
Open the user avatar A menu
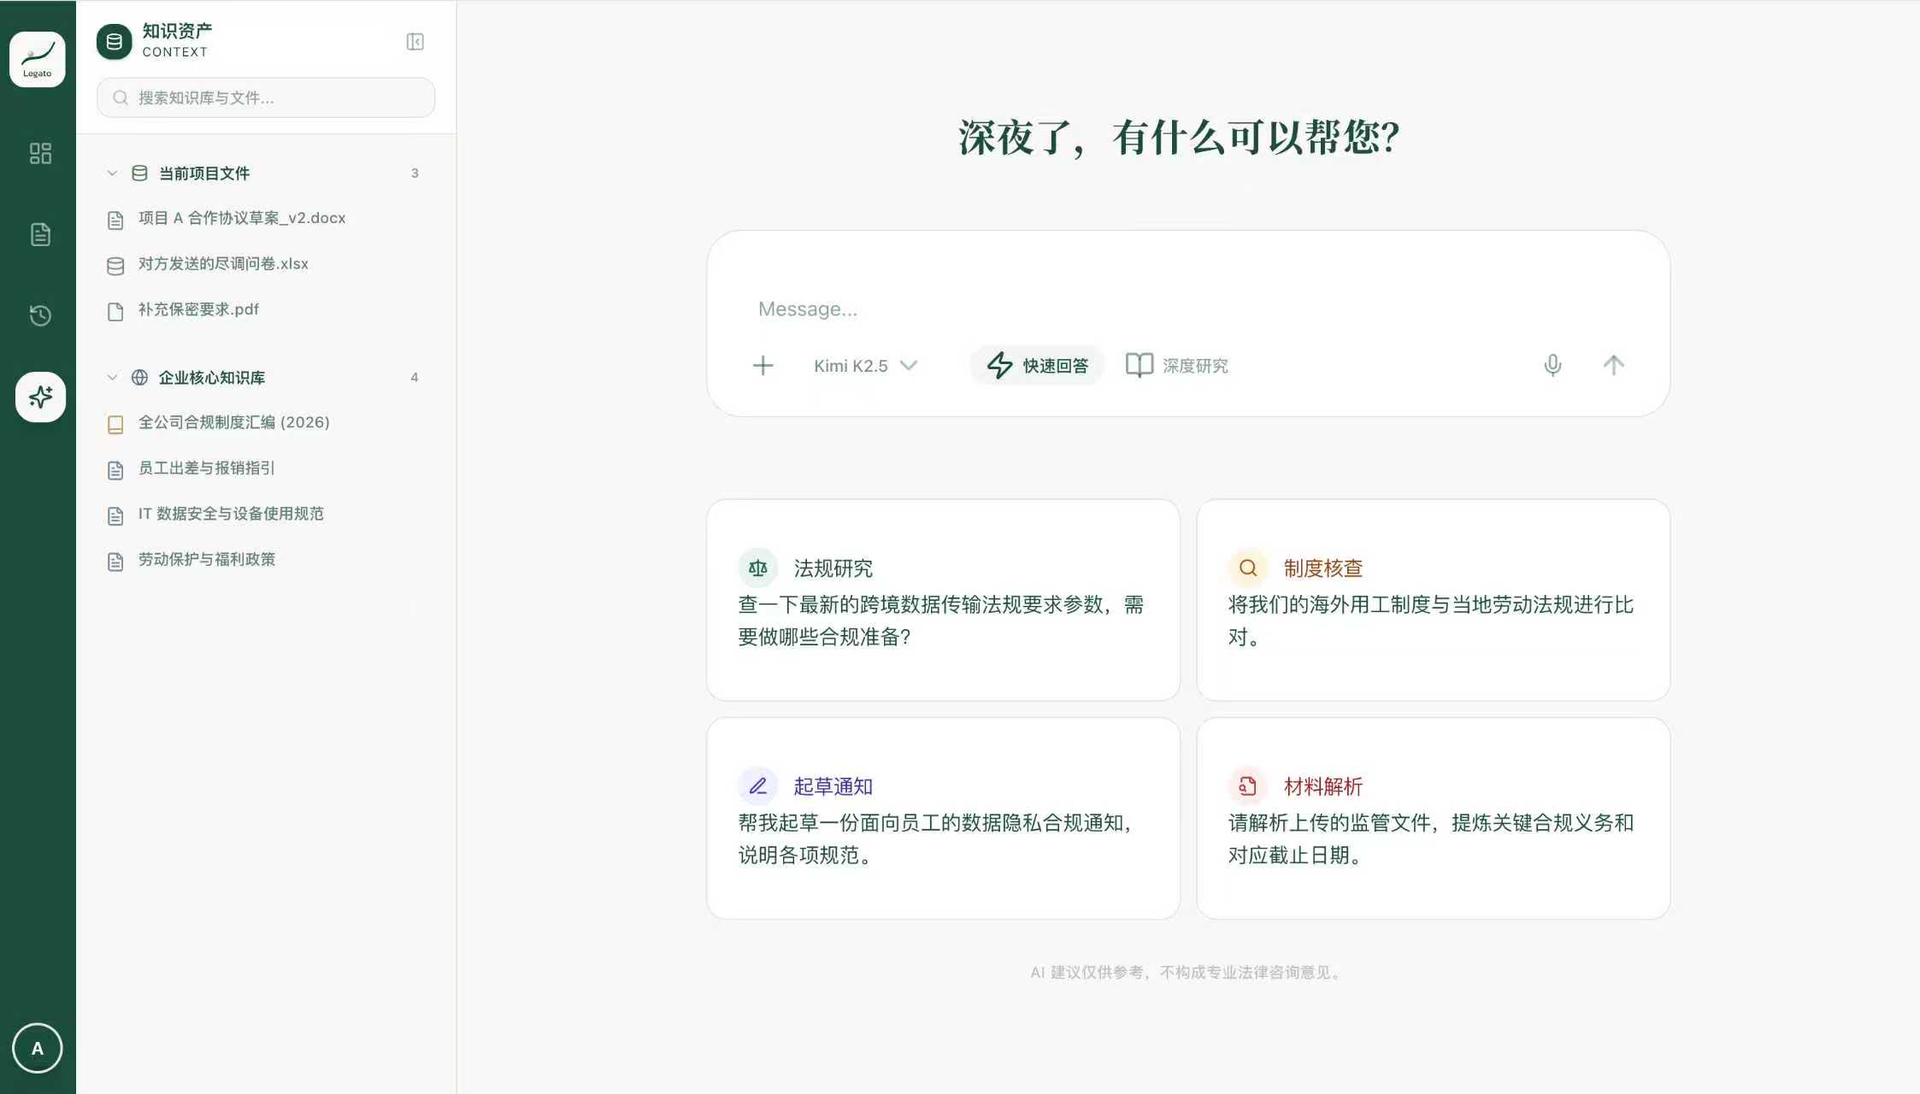[37, 1048]
